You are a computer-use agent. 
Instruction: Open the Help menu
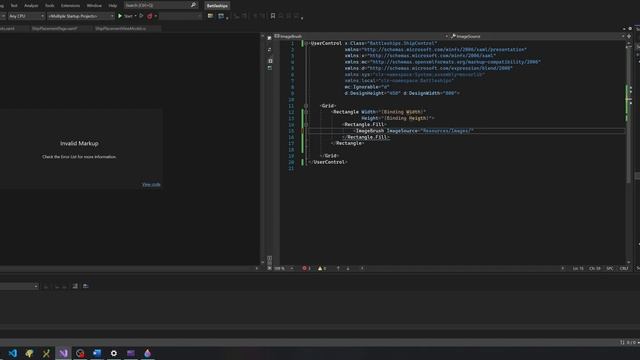point(113,6)
